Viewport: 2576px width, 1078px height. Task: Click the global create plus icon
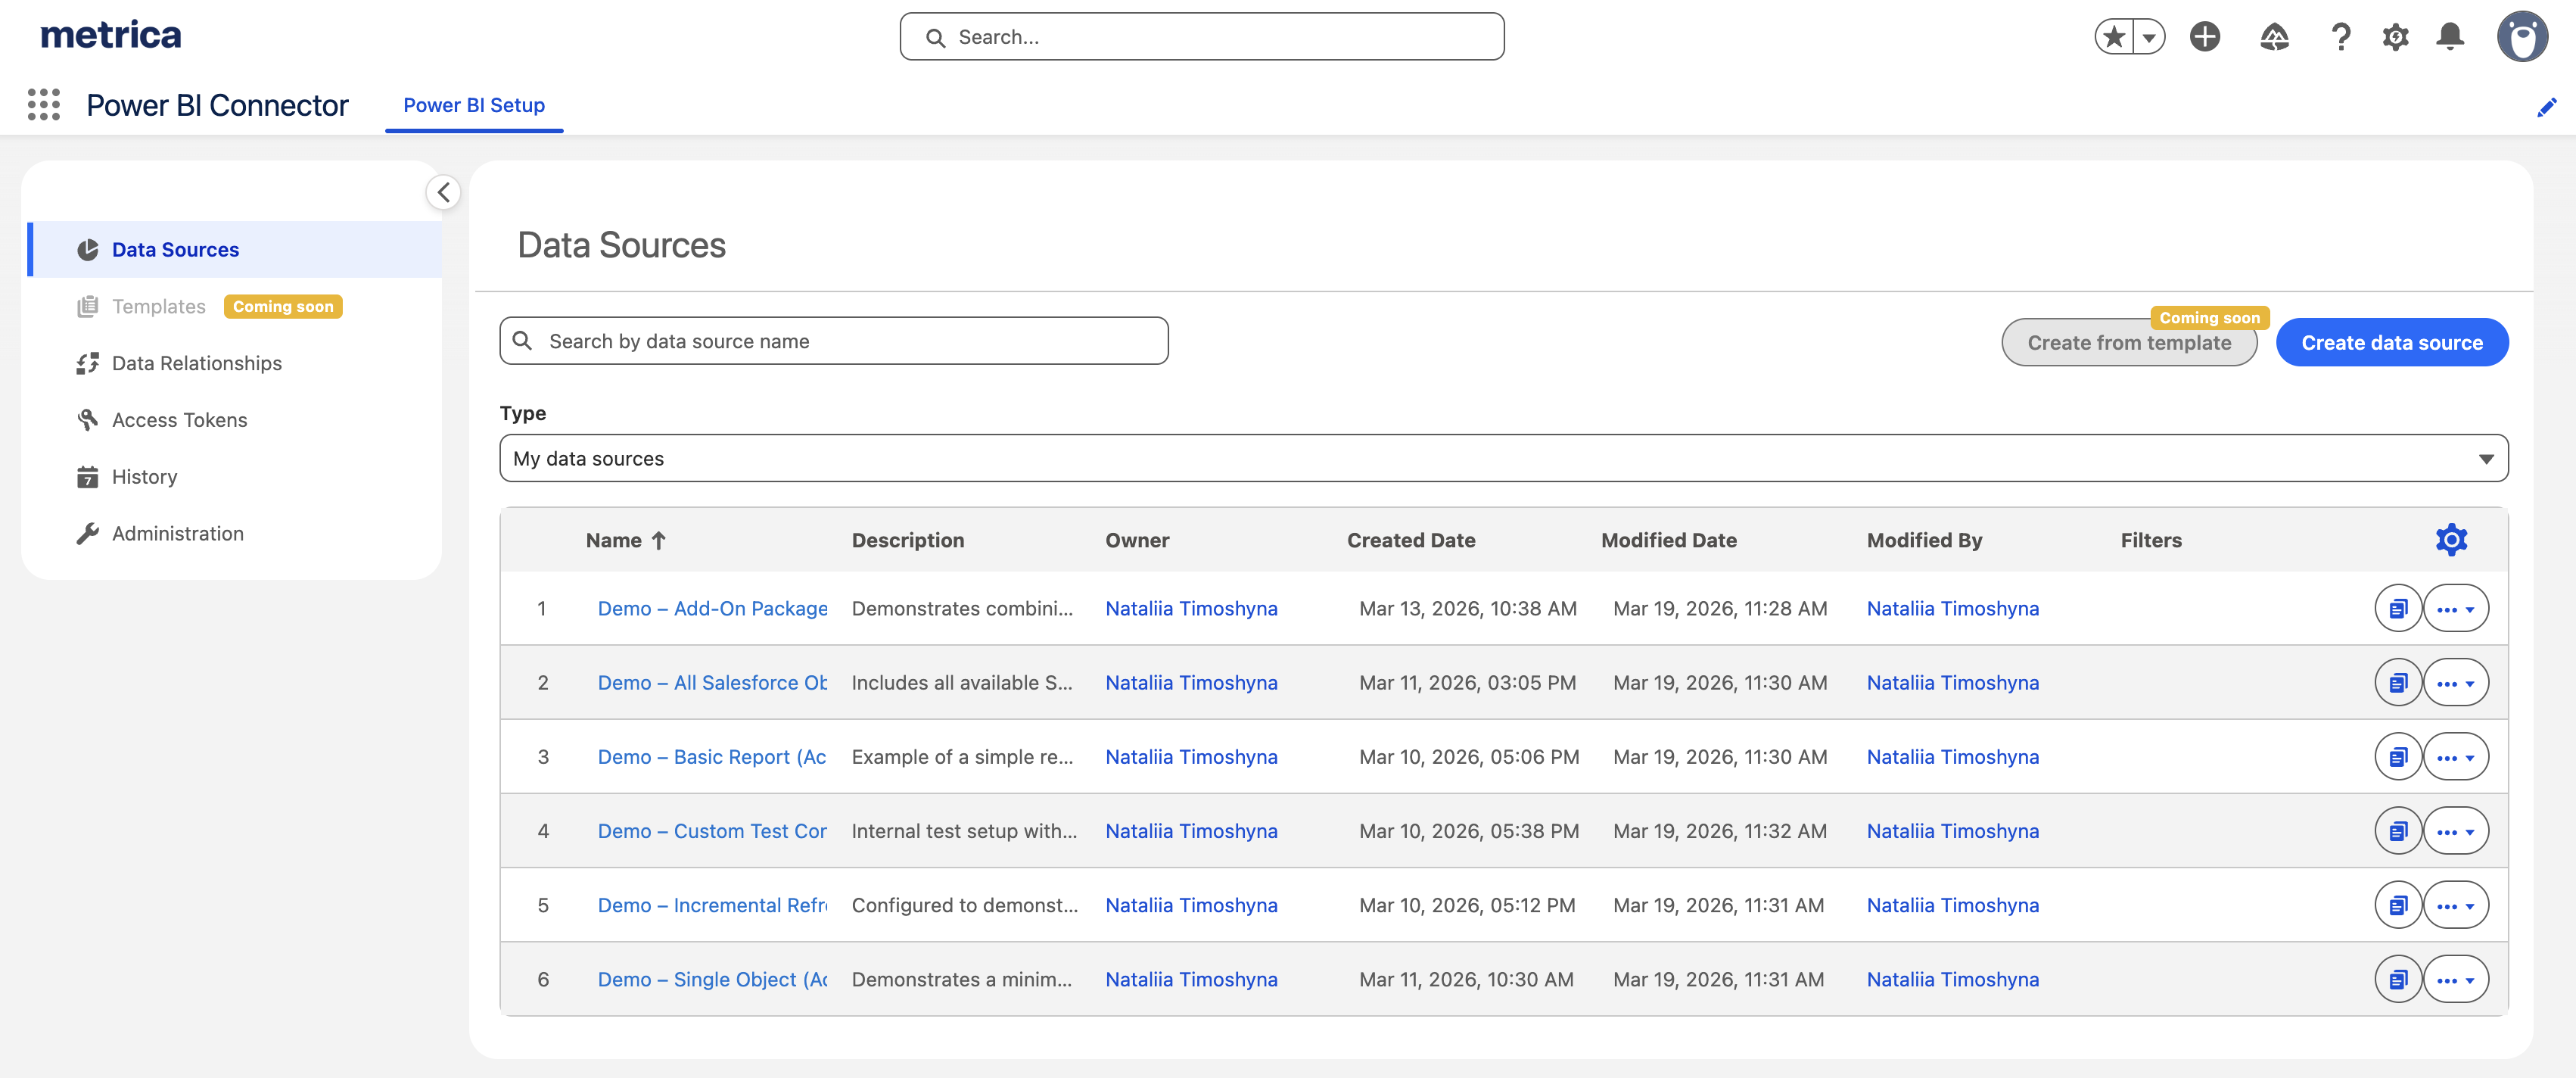point(2204,37)
